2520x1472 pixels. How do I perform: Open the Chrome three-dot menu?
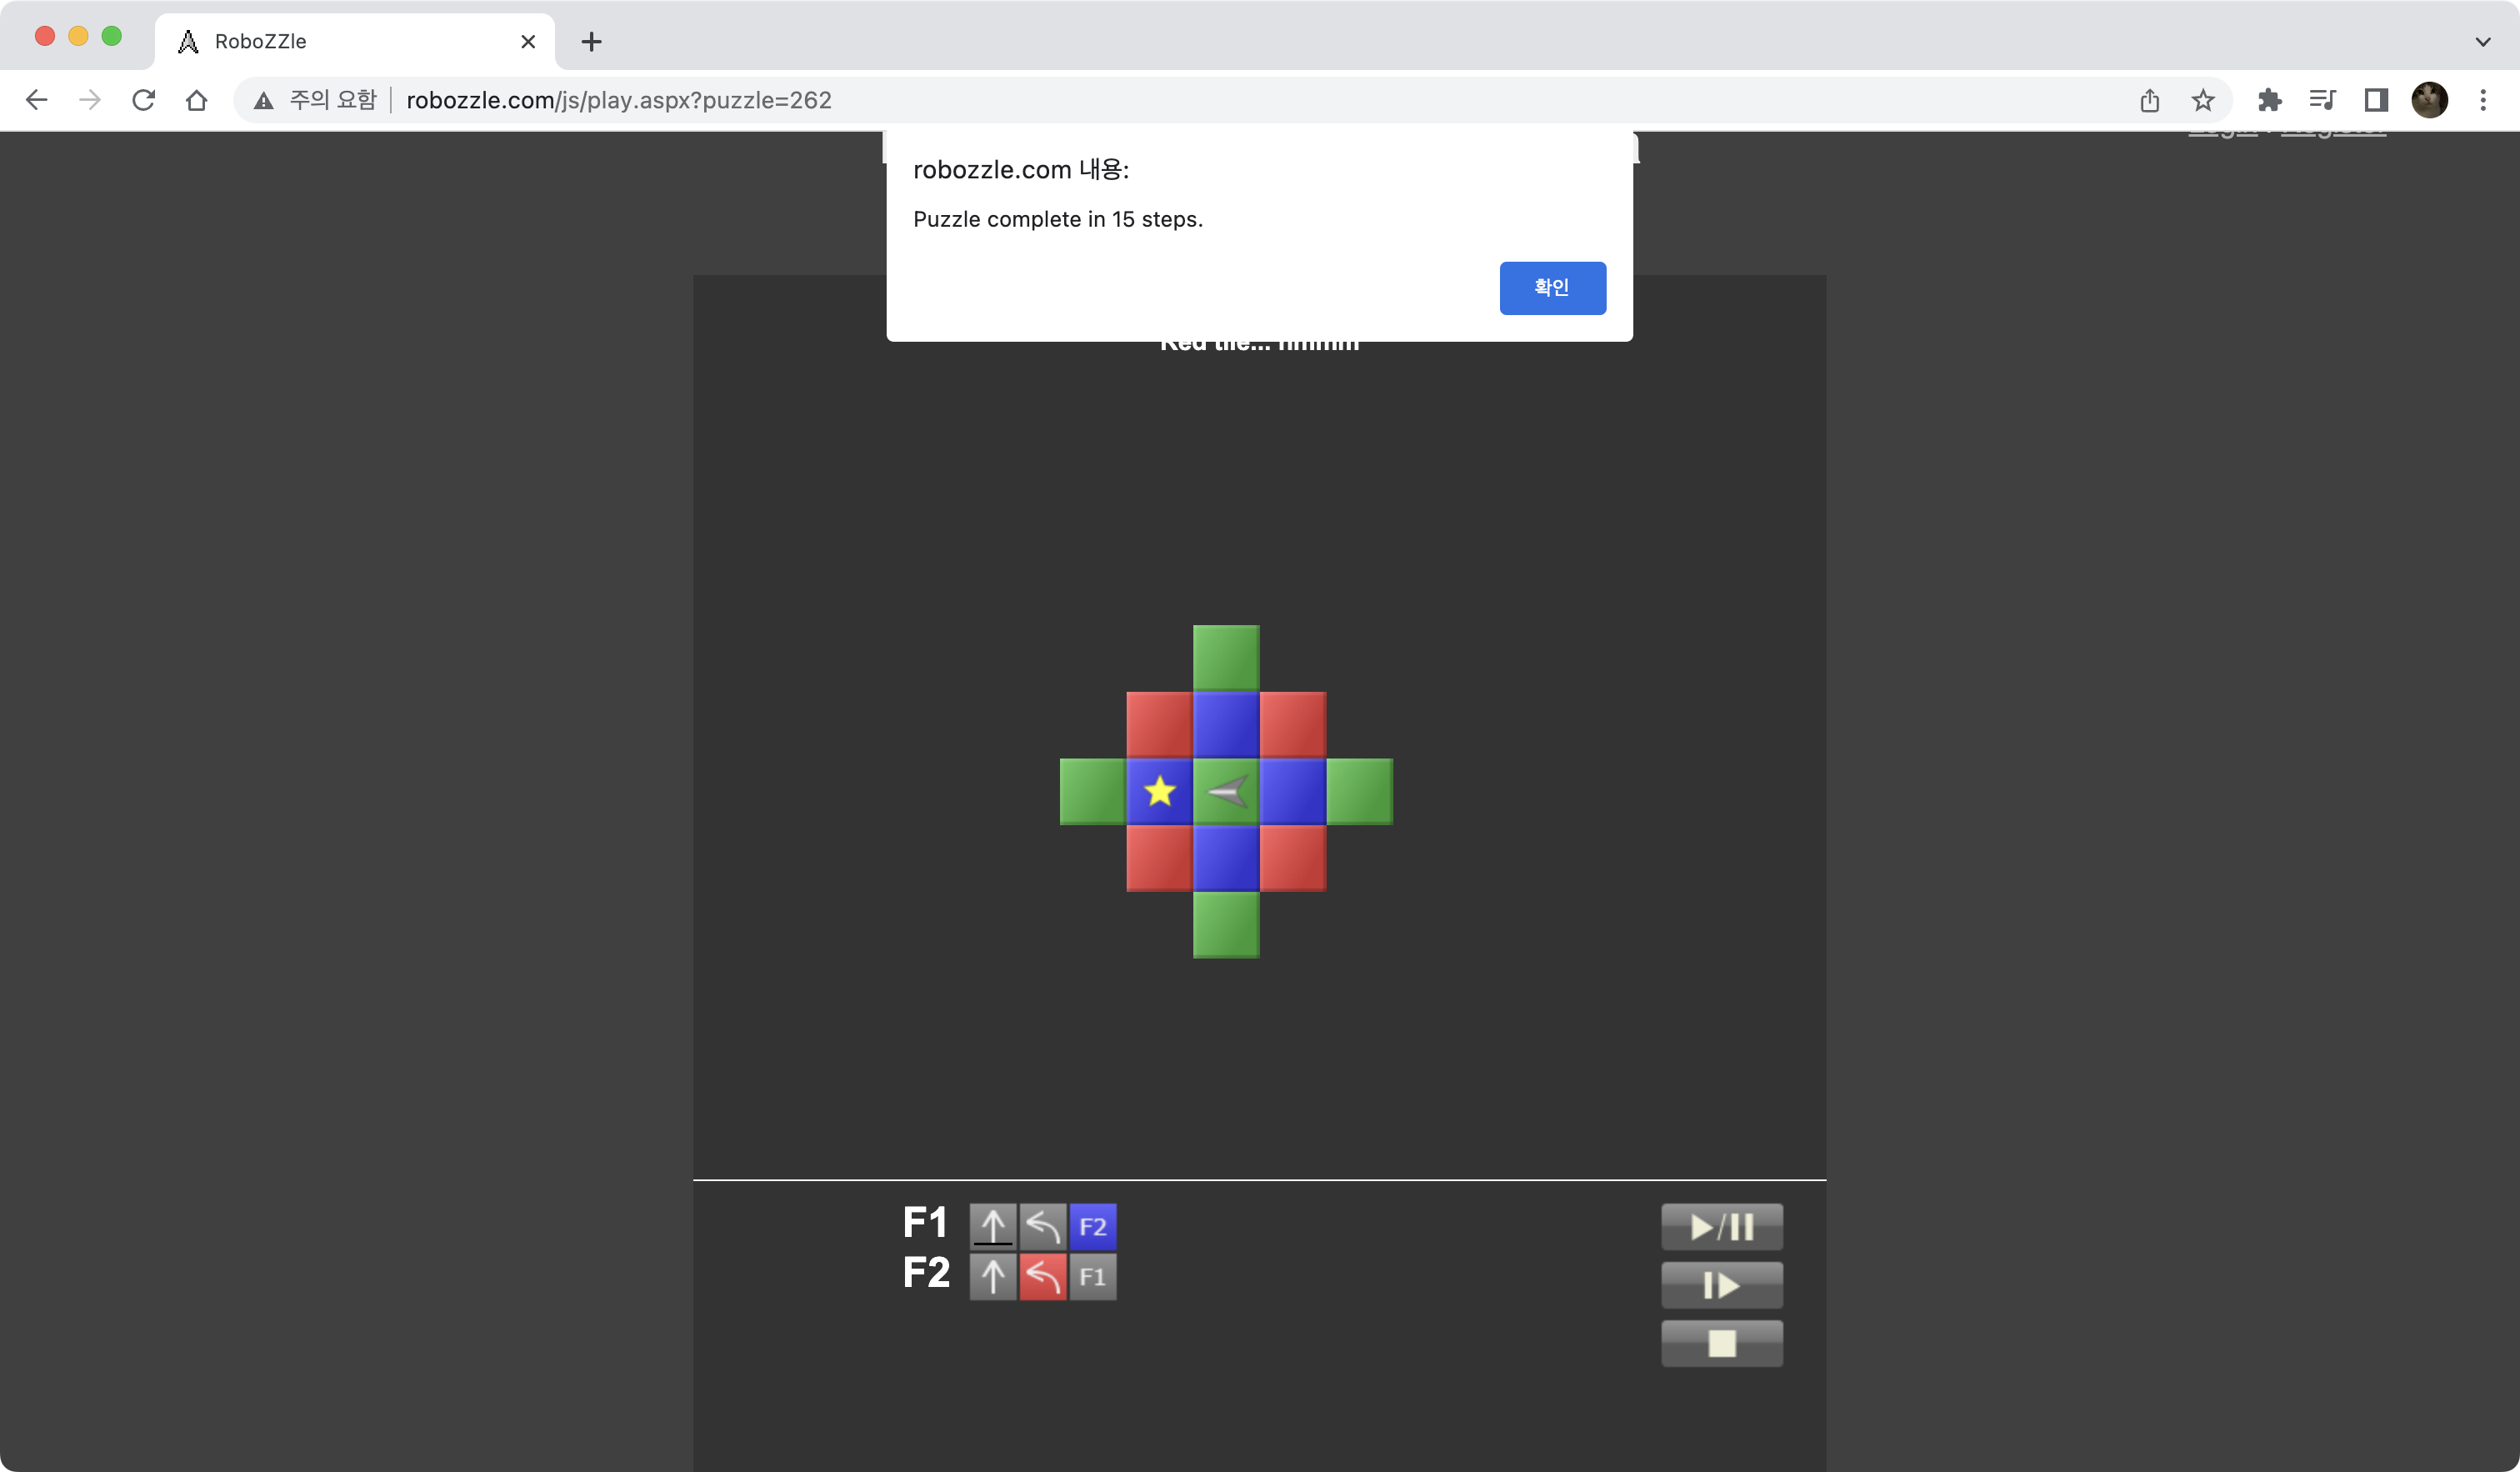coord(2483,100)
